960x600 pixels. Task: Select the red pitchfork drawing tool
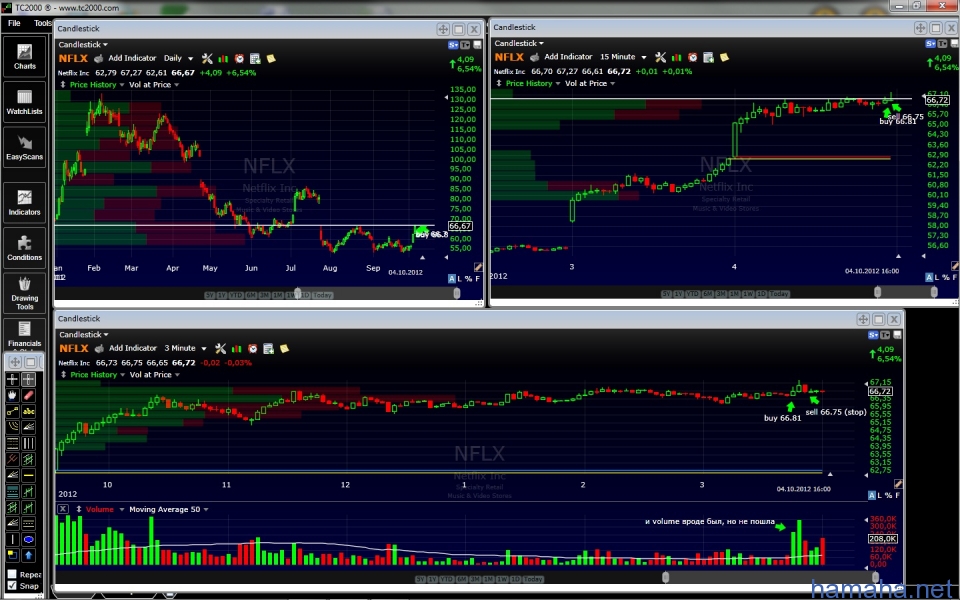[x=12, y=459]
